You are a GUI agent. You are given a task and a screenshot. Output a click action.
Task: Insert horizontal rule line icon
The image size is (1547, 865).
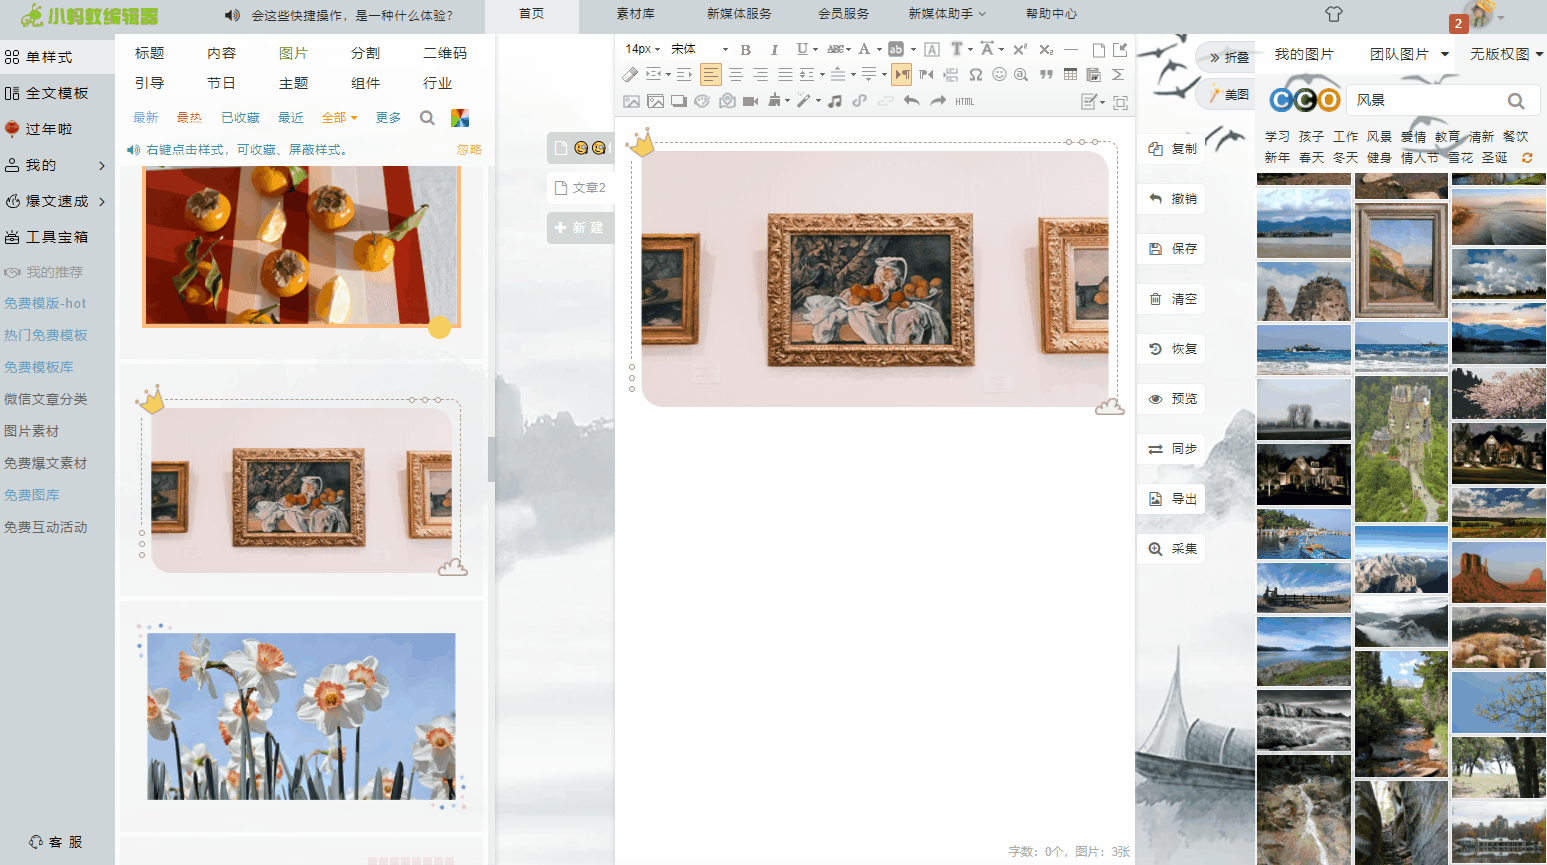(1070, 49)
